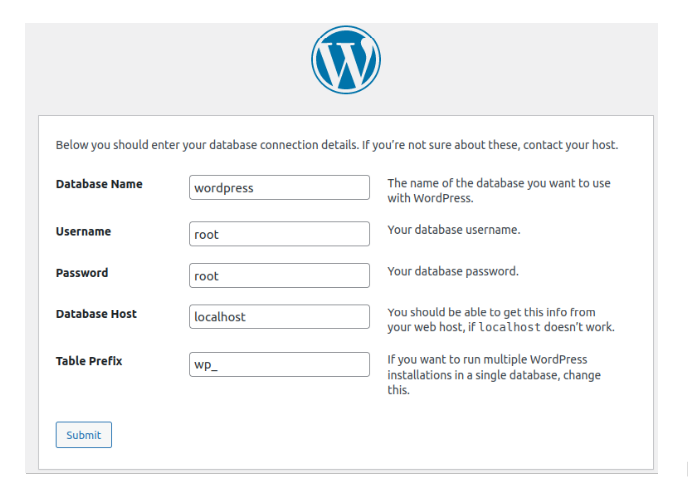The width and height of the screenshot is (688, 493).
Task: Submit the database connection form
Action: click(83, 435)
